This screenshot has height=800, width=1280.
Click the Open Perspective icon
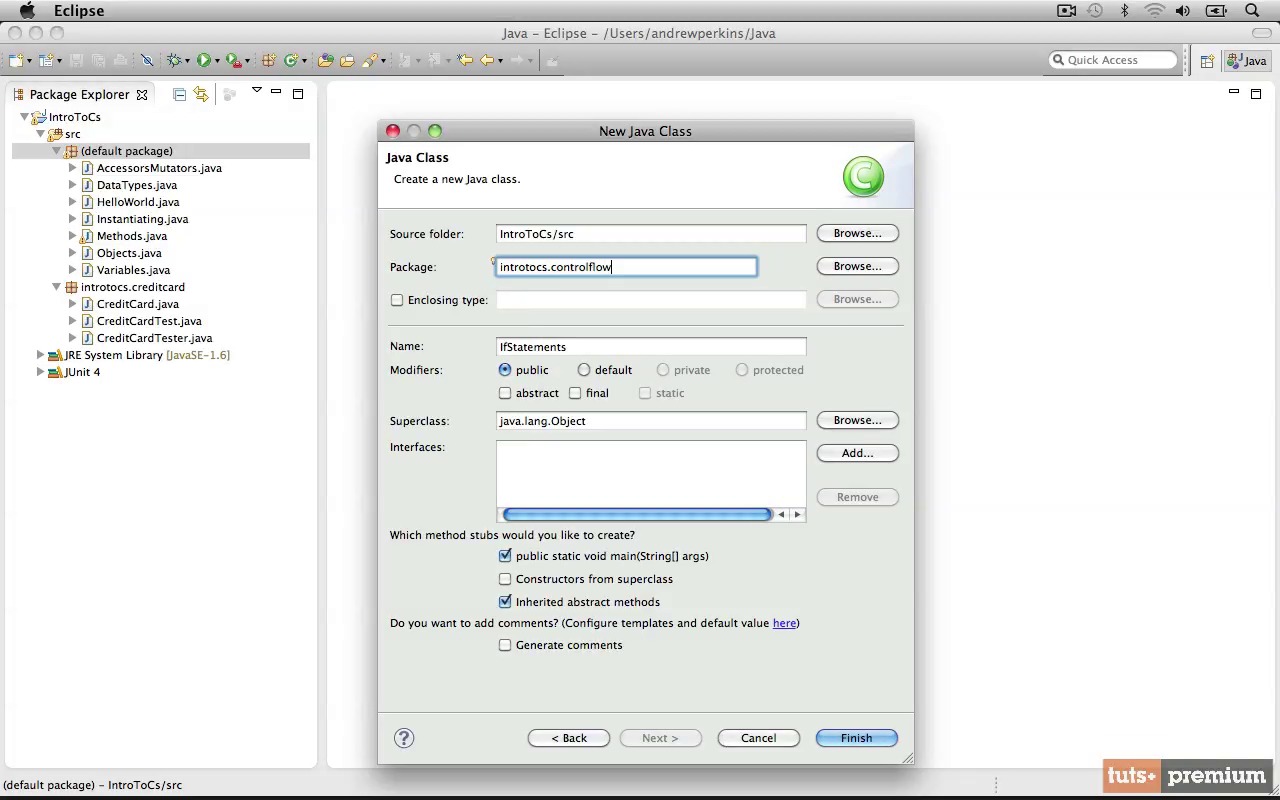(1207, 61)
